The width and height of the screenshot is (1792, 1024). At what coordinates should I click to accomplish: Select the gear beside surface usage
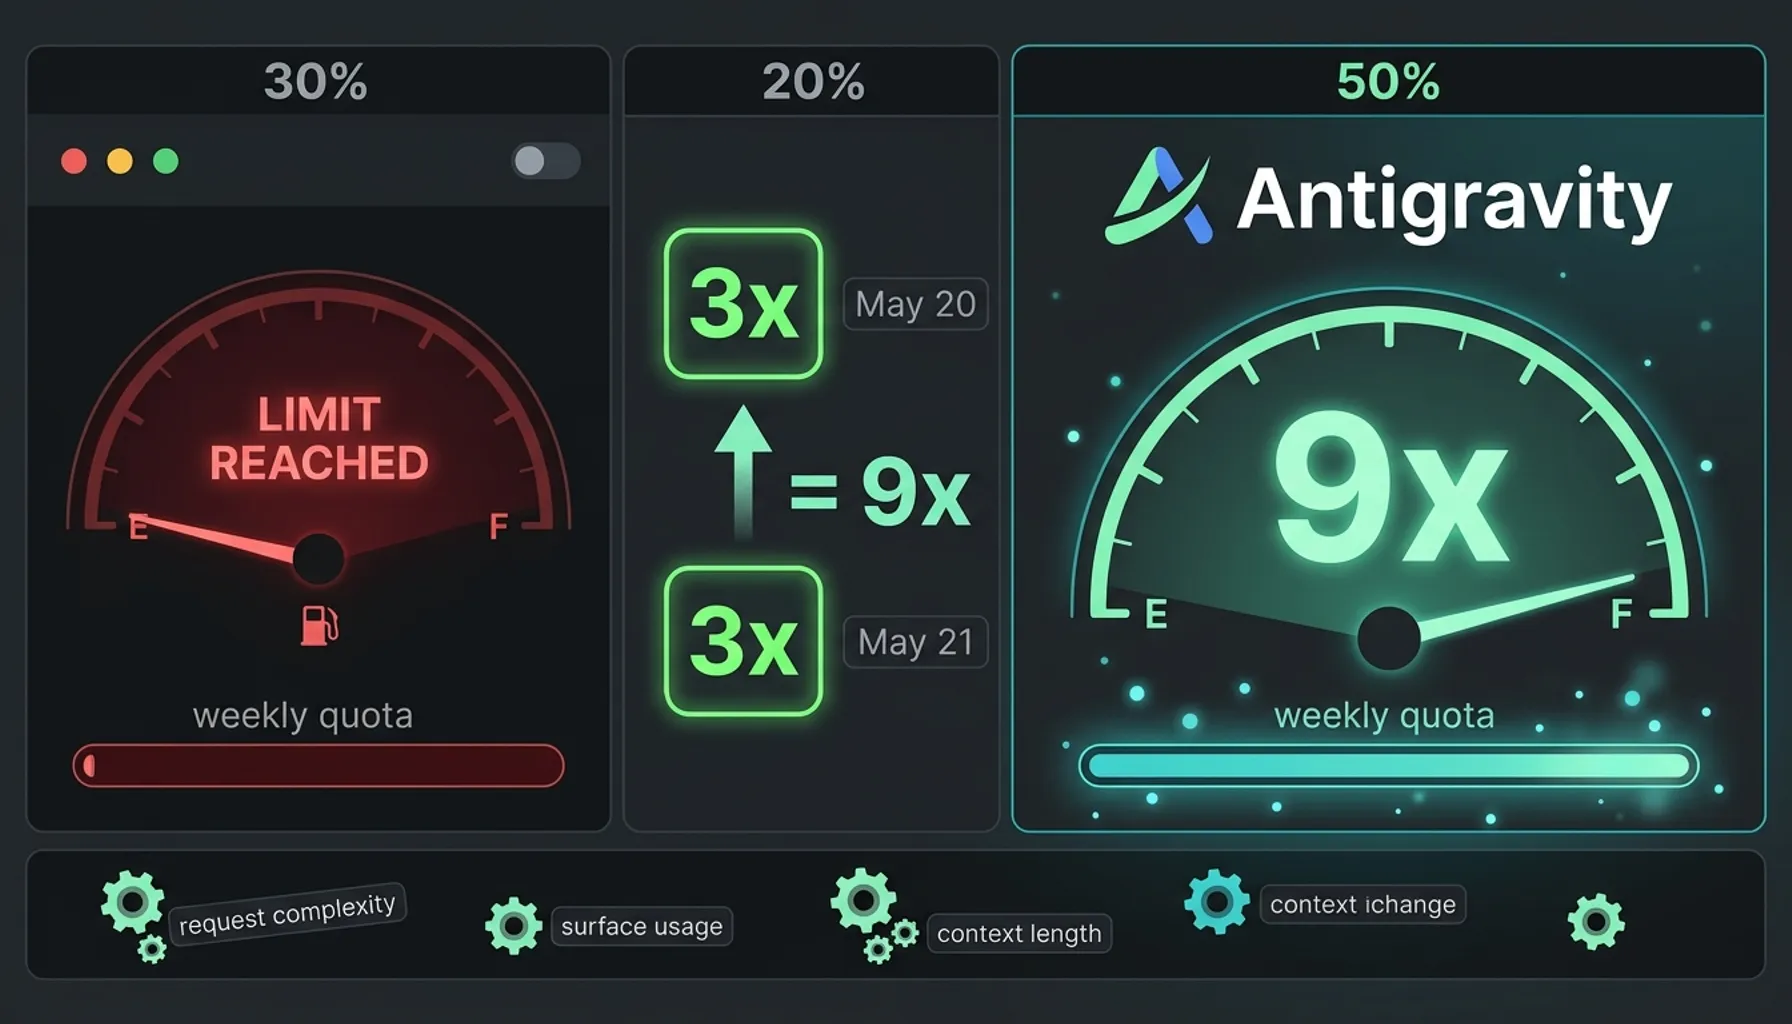tap(513, 926)
